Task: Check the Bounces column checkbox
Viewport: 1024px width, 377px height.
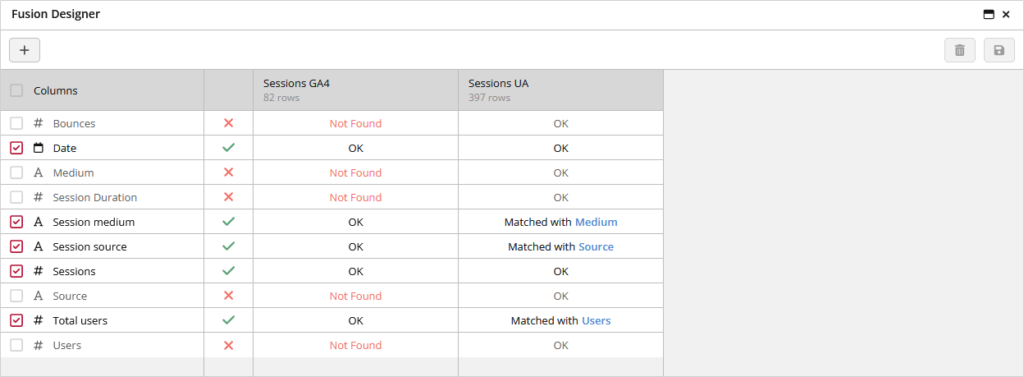Action: pyautogui.click(x=16, y=123)
